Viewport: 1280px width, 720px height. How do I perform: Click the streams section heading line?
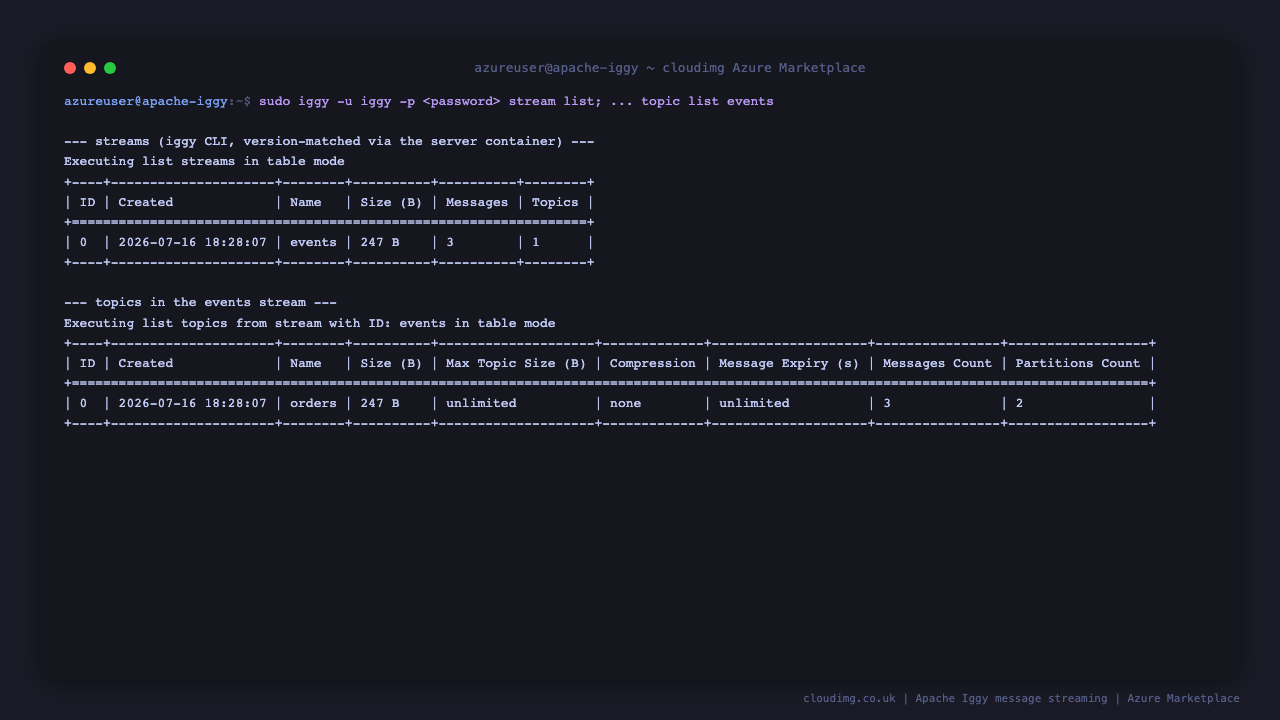click(329, 142)
